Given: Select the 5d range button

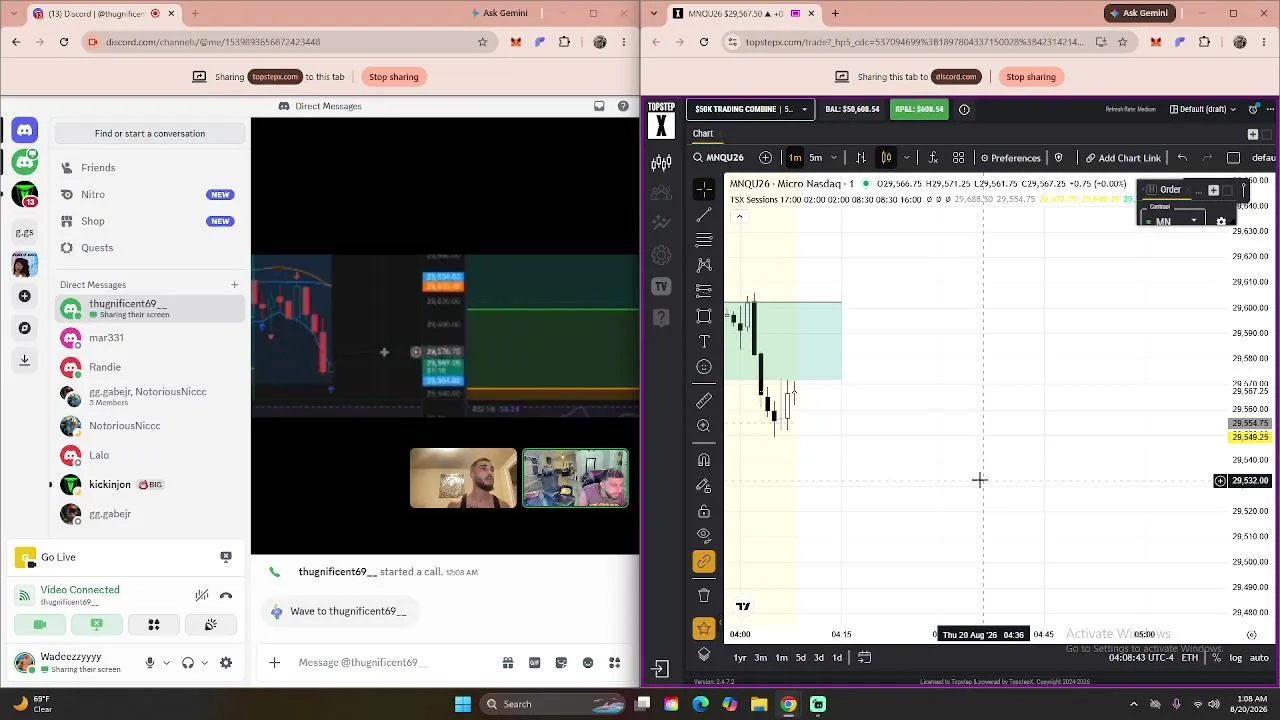Looking at the screenshot, I should coord(800,657).
